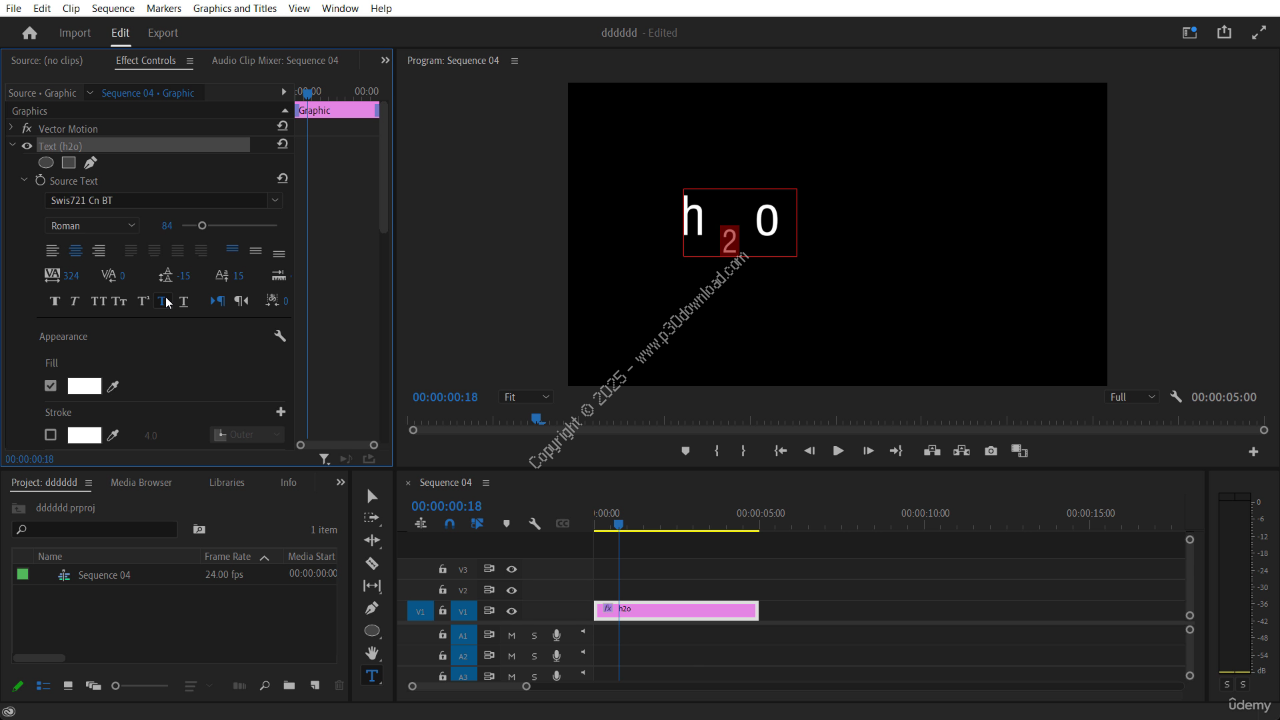Click the Export Frame camera icon
Image resolution: width=1280 pixels, height=720 pixels.
click(990, 451)
